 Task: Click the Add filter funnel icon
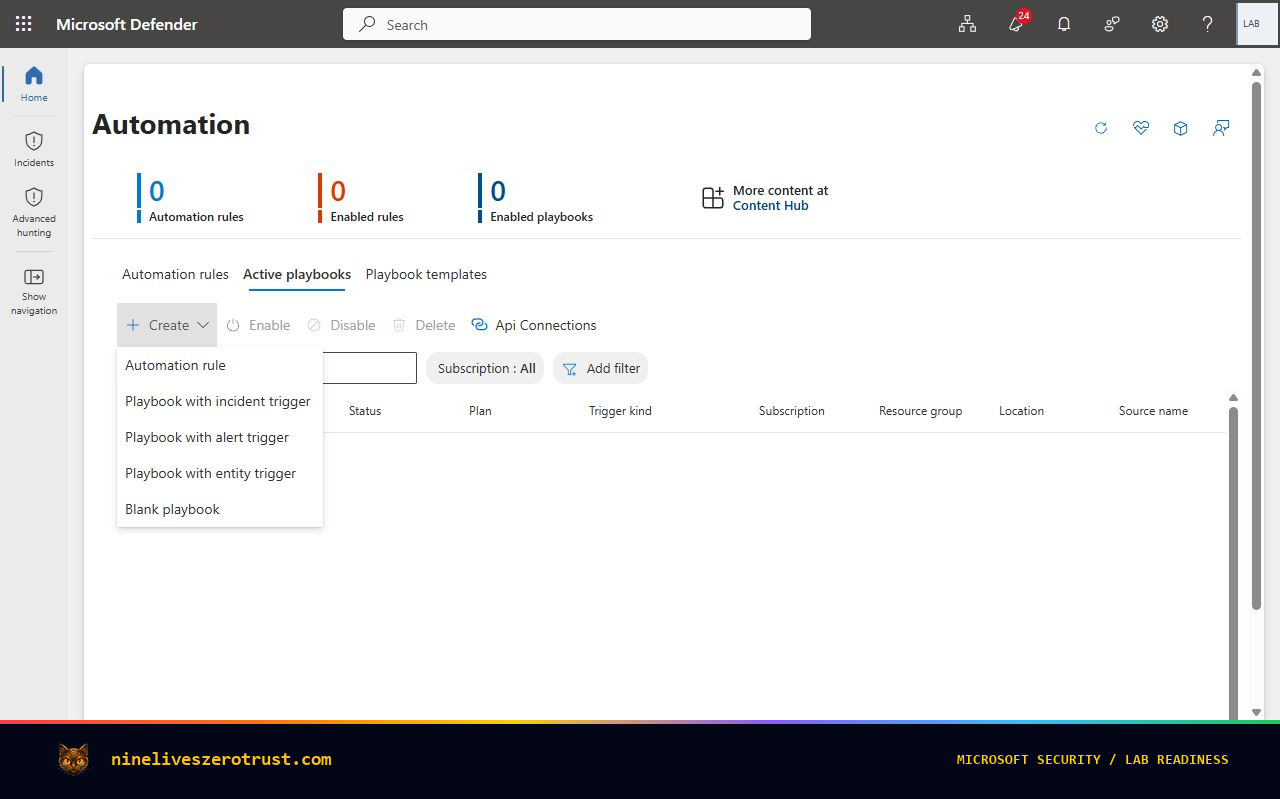click(570, 369)
